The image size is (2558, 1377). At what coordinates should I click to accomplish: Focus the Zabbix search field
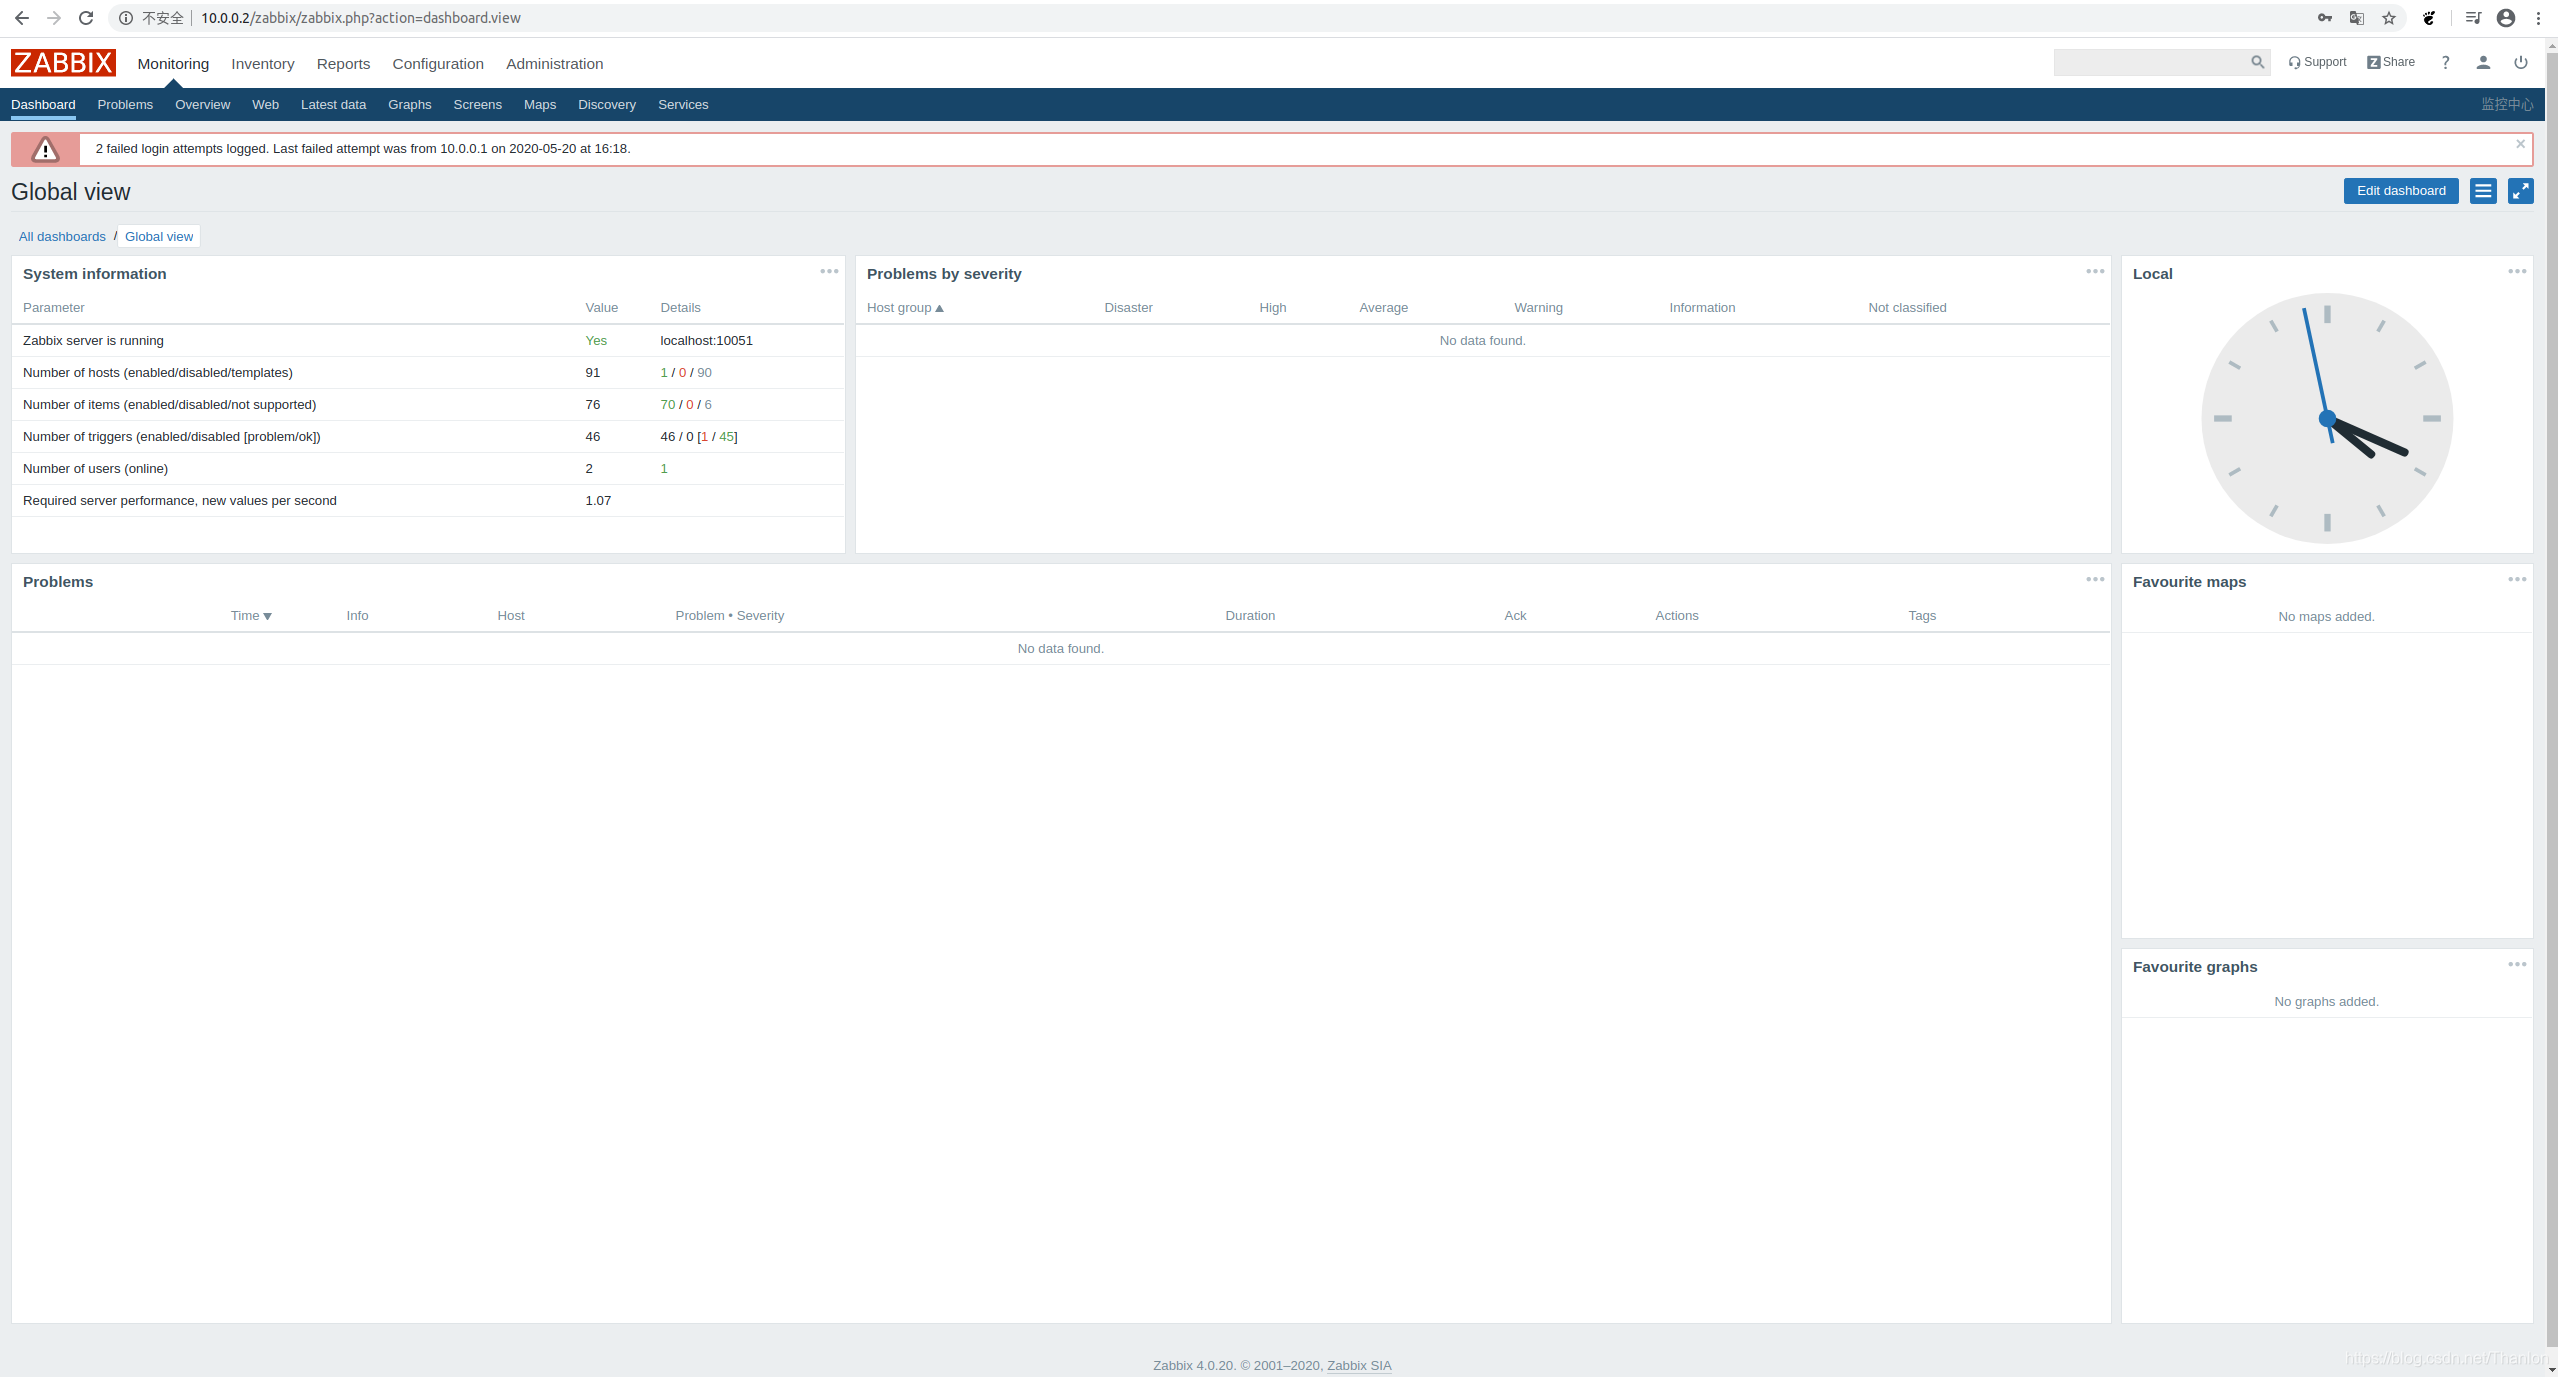2150,62
